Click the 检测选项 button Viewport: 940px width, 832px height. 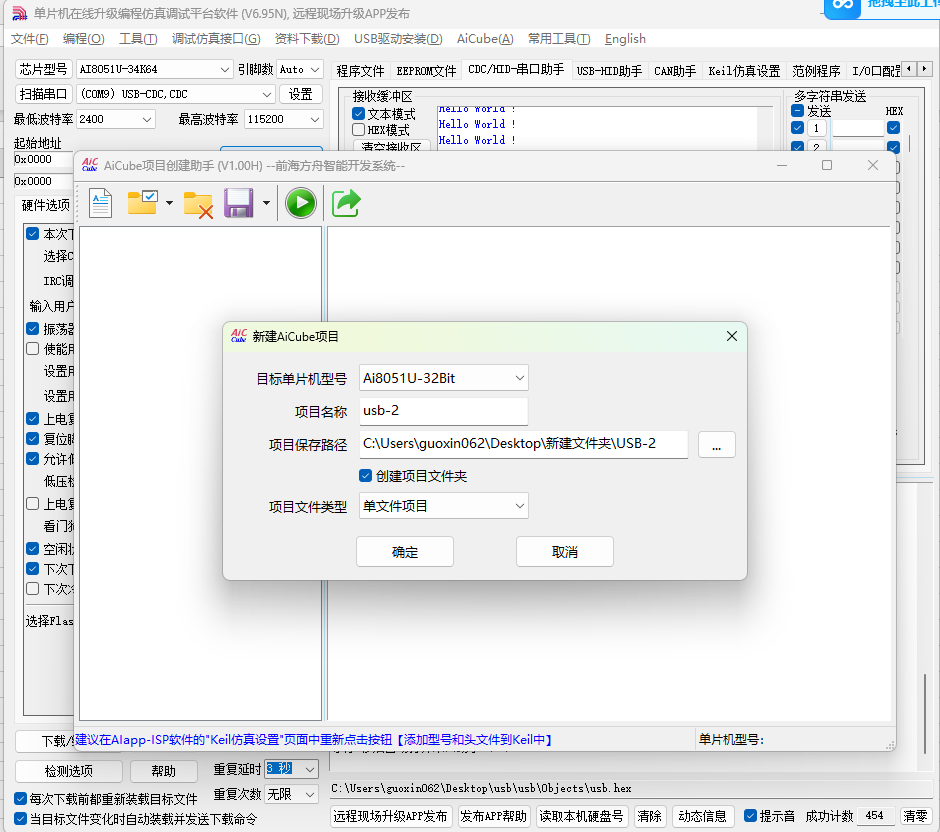click(69, 771)
